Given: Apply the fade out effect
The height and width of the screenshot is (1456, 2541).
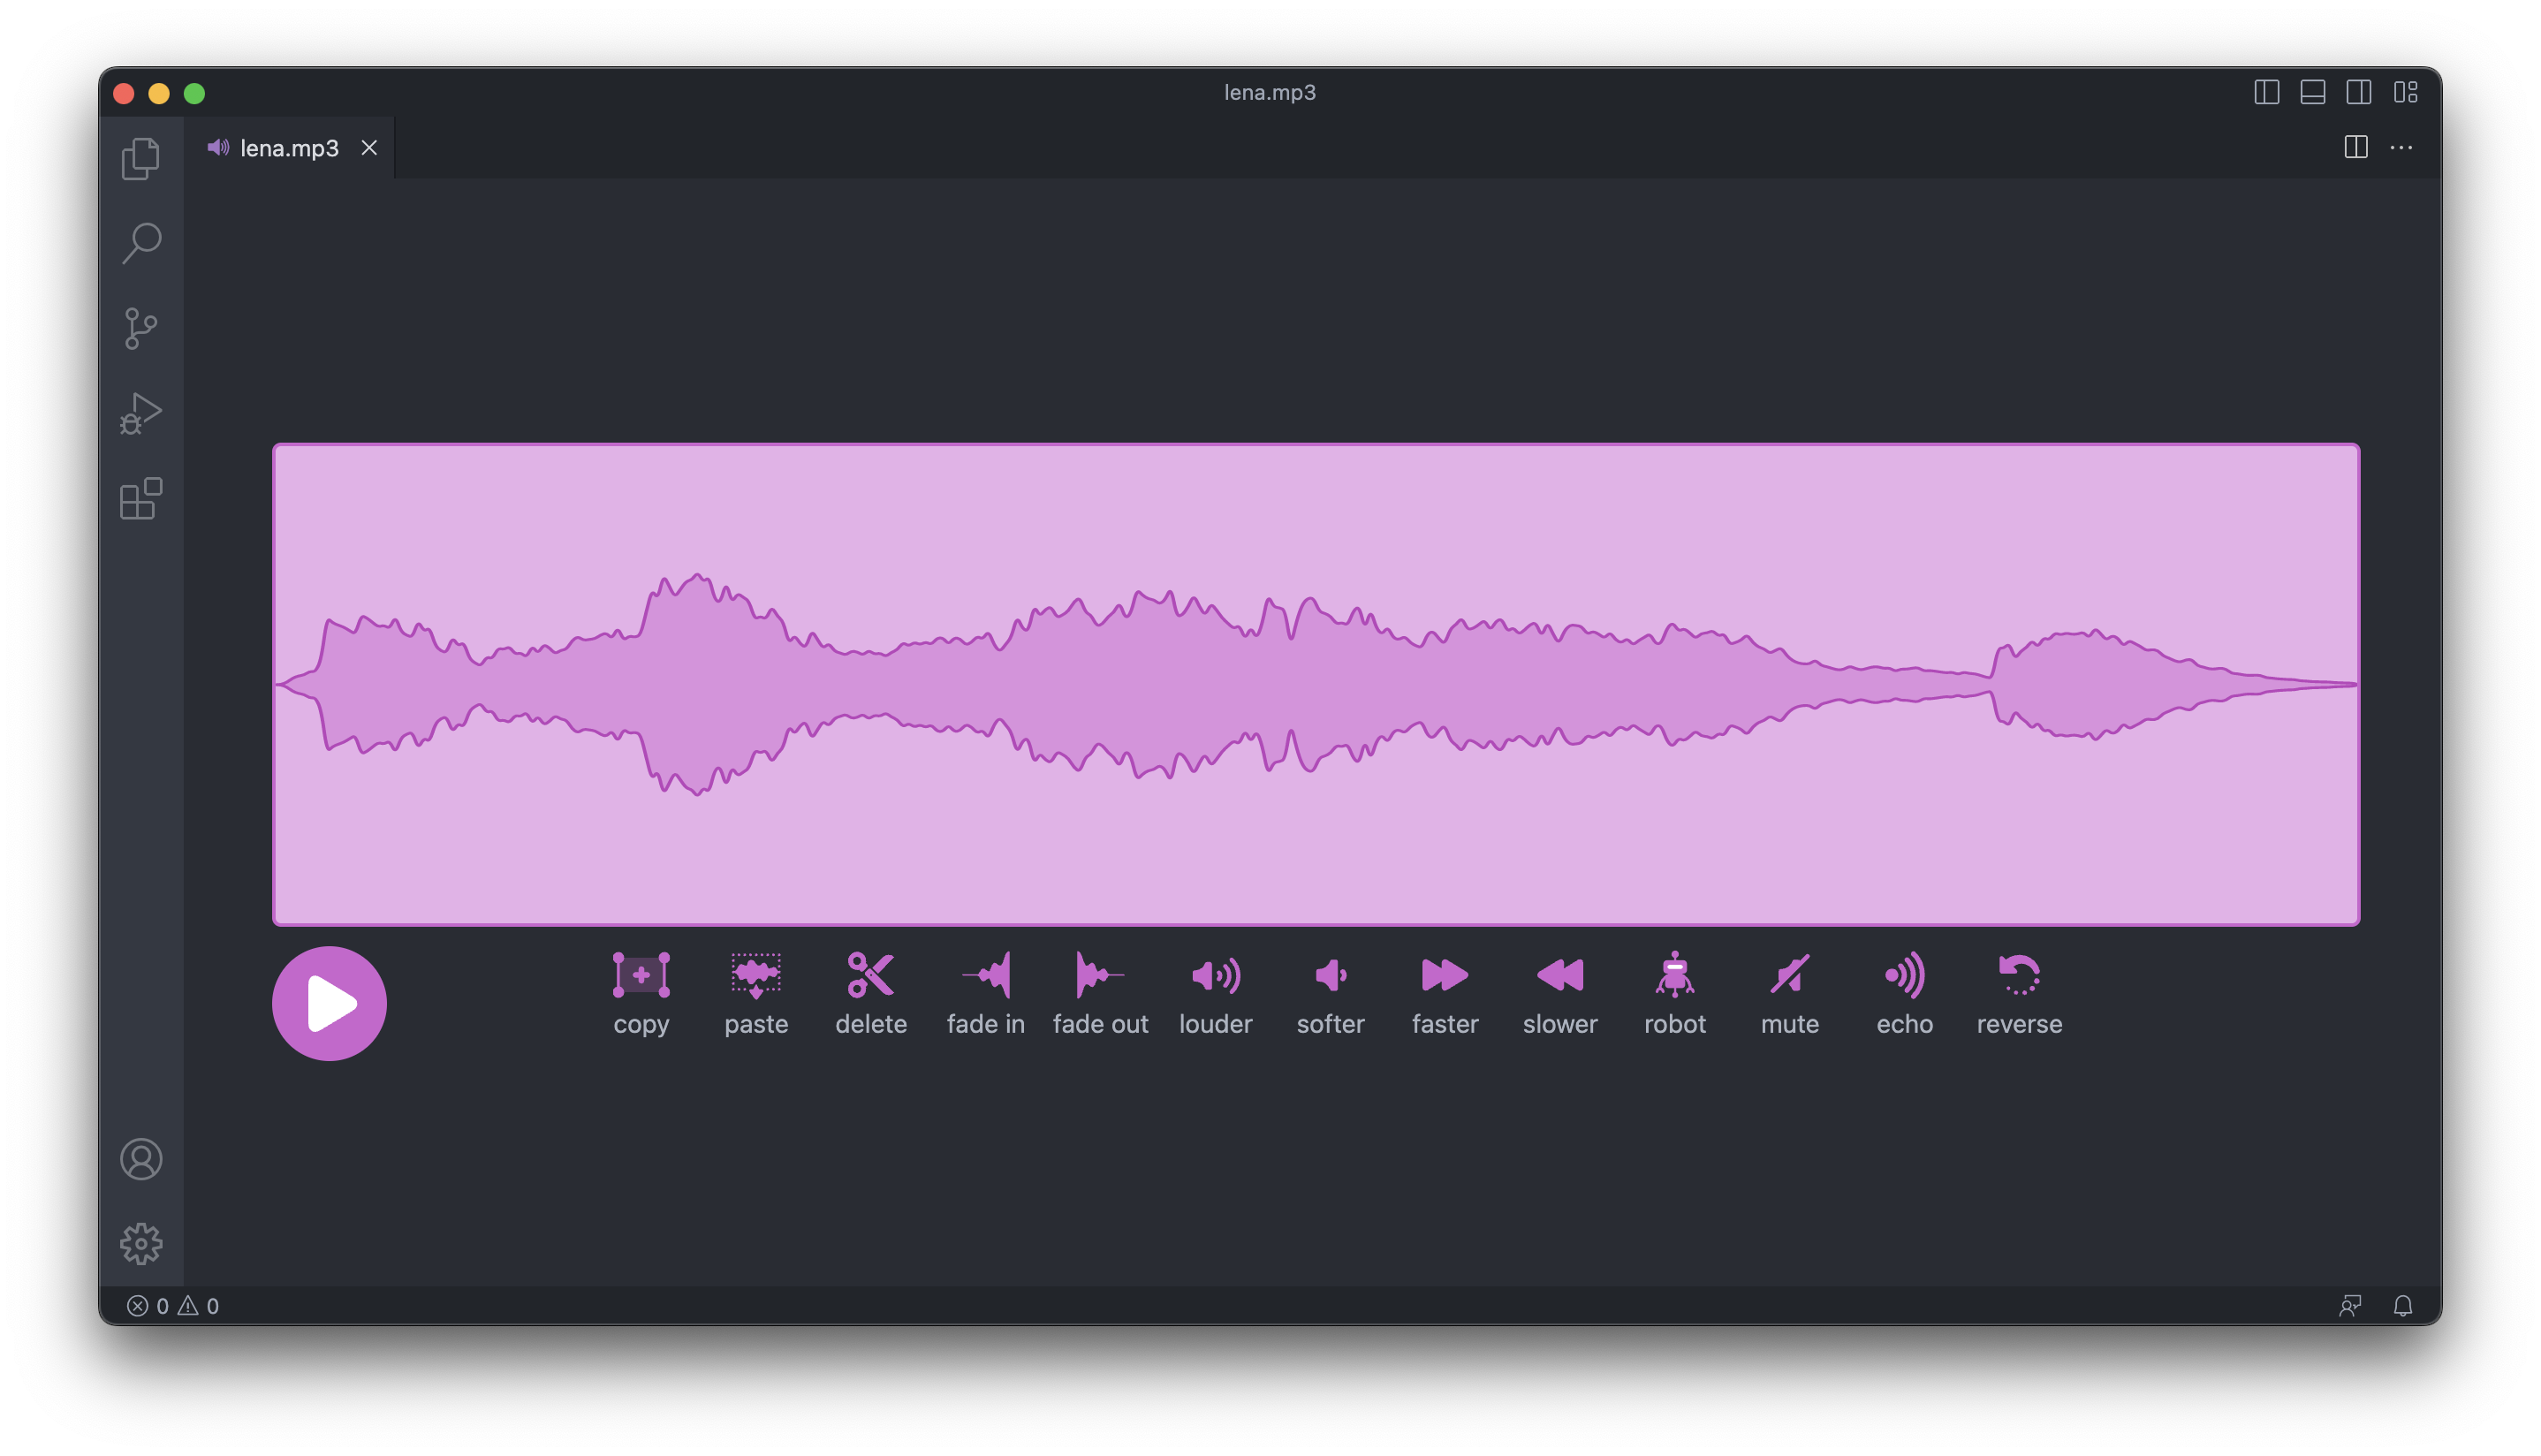Looking at the screenshot, I should [1100, 975].
